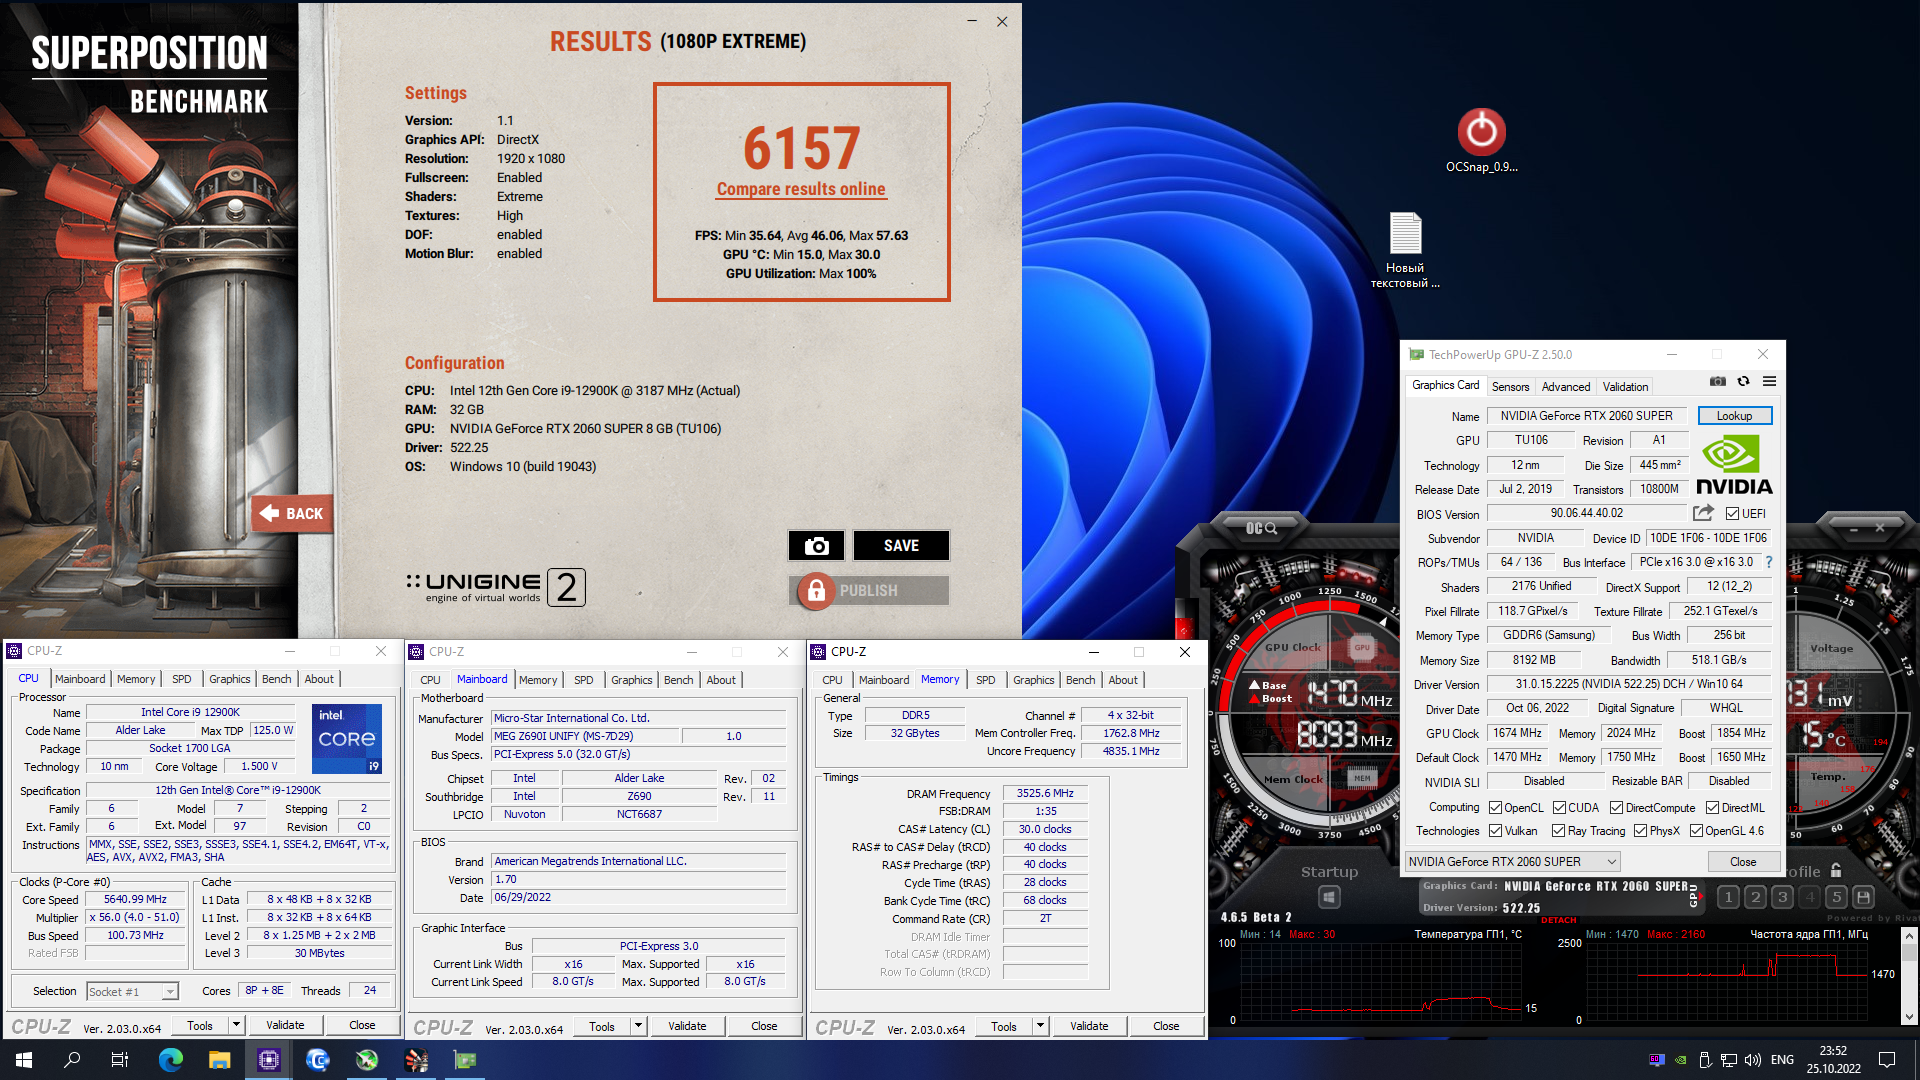Image resolution: width=1920 pixels, height=1080 pixels.
Task: Click the Afterburner DETACH label
Action: pyautogui.click(x=1558, y=920)
